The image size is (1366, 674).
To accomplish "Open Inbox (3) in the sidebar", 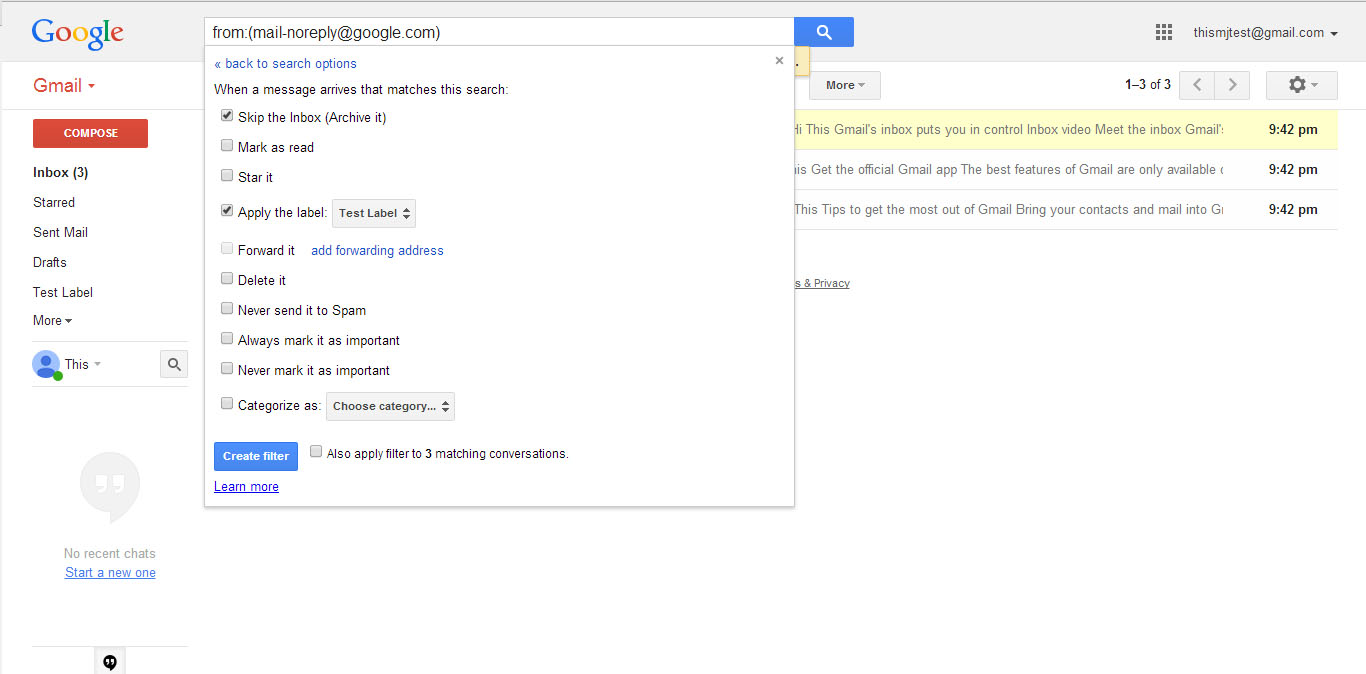I will pyautogui.click(x=61, y=172).
